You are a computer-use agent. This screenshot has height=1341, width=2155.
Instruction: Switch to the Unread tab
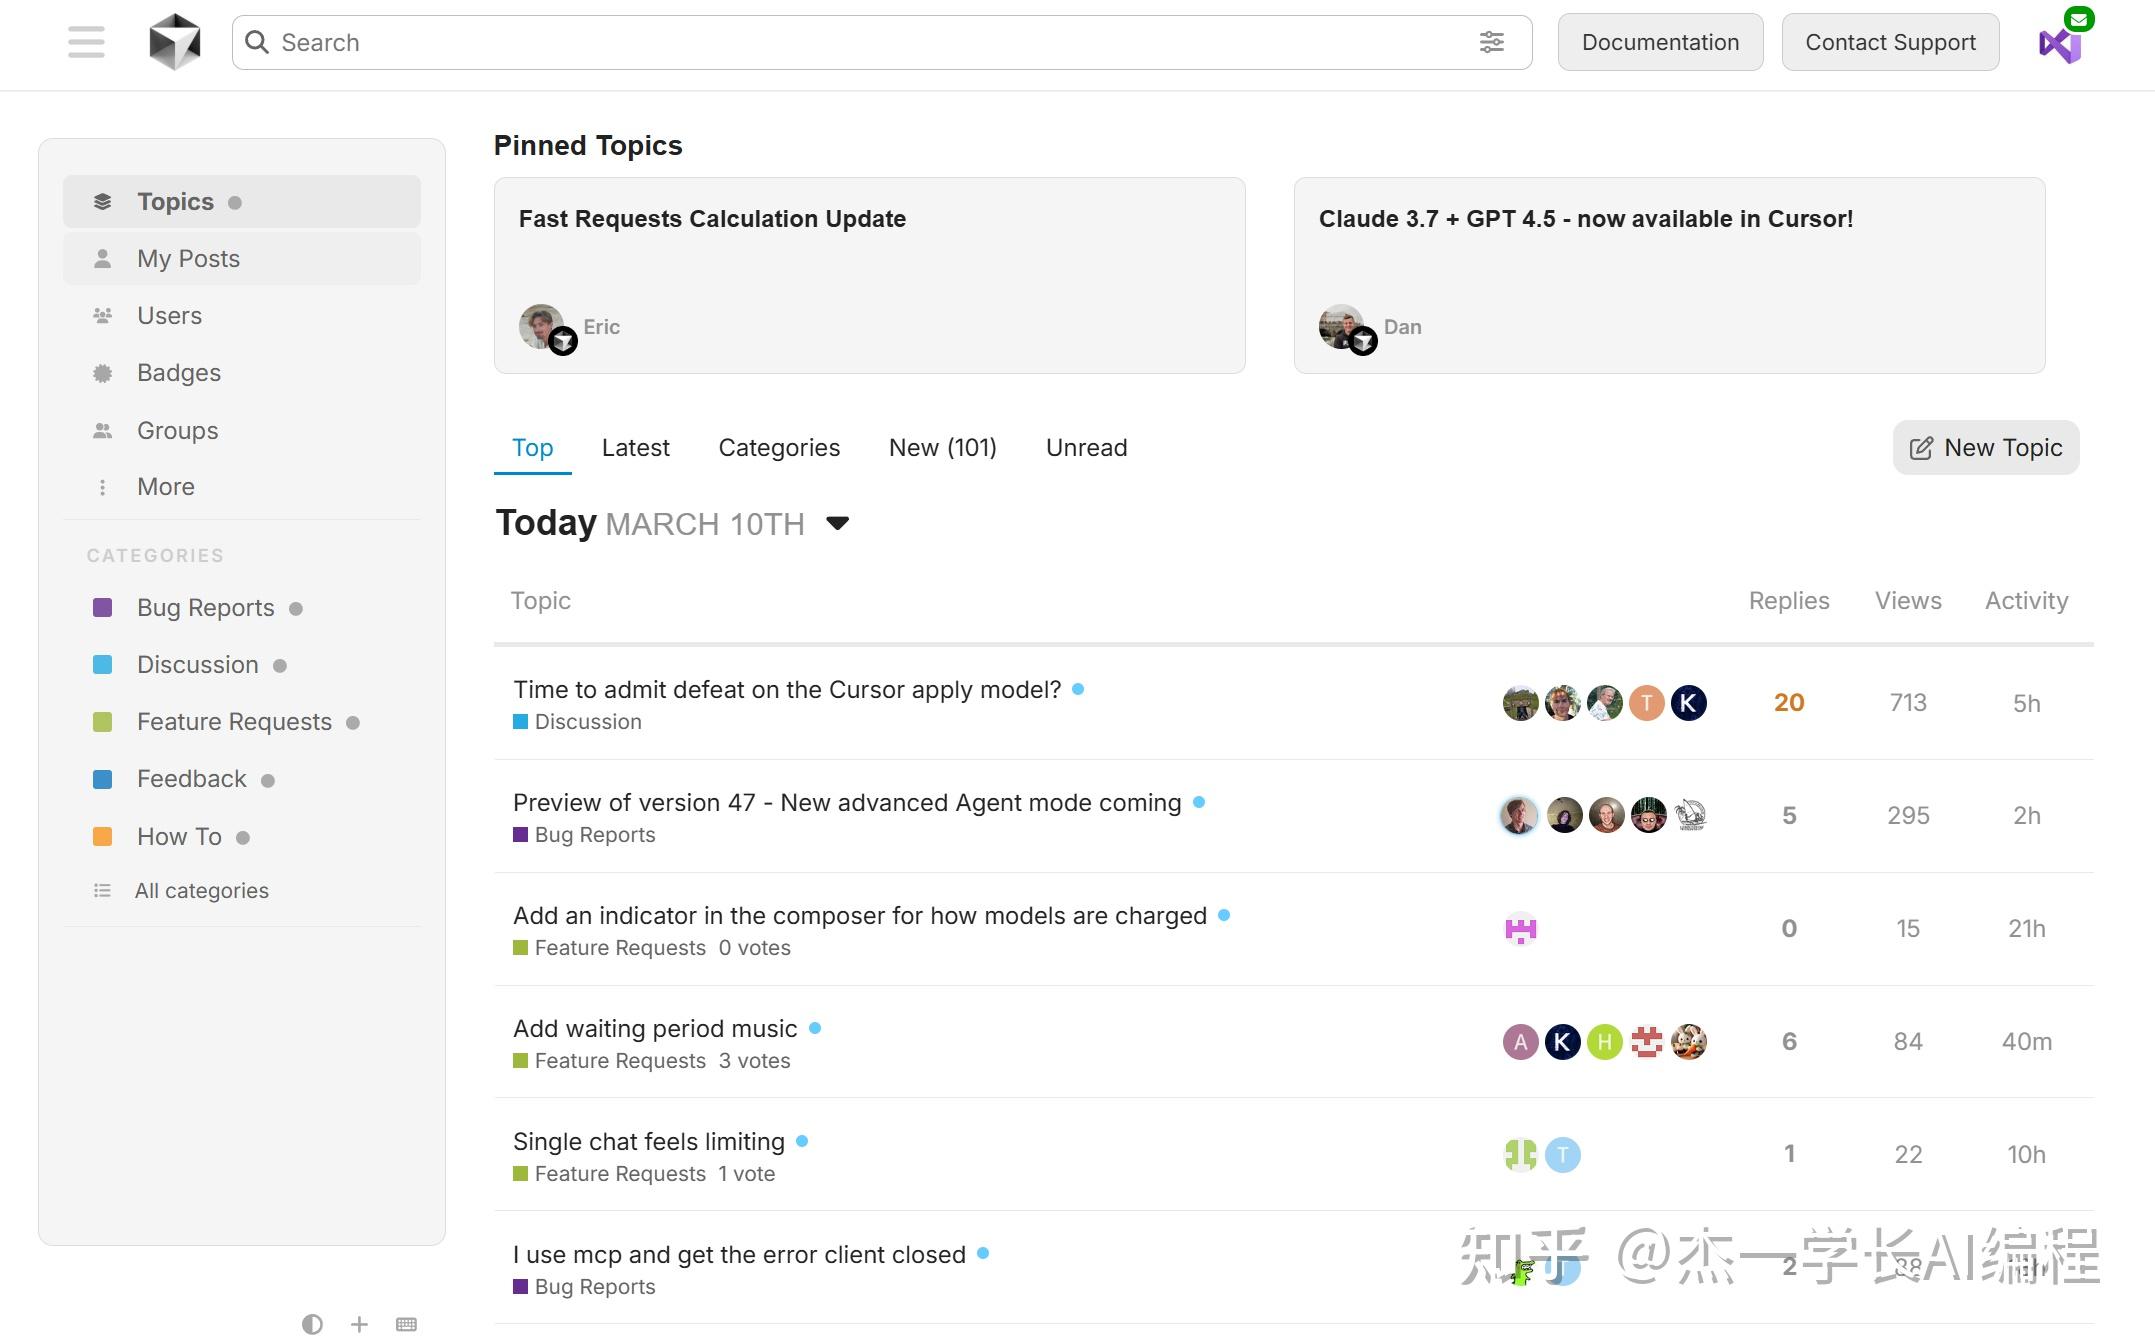coord(1086,448)
